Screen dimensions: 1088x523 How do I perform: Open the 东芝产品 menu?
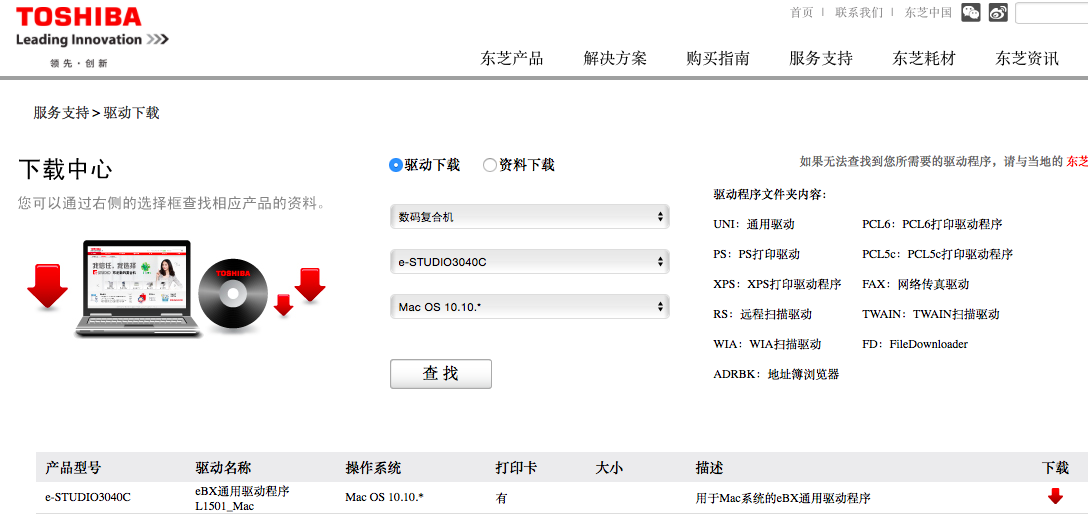(x=511, y=58)
